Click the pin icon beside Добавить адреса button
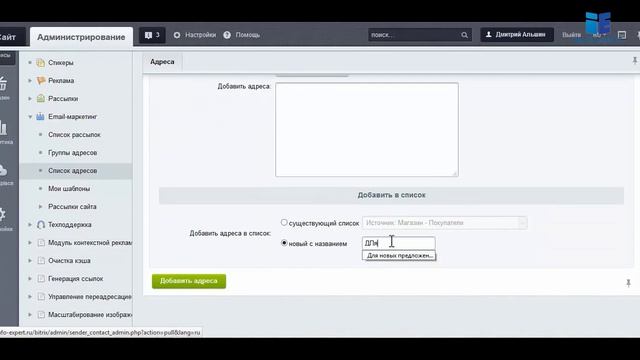This screenshot has width=640, height=360. (x=629, y=282)
